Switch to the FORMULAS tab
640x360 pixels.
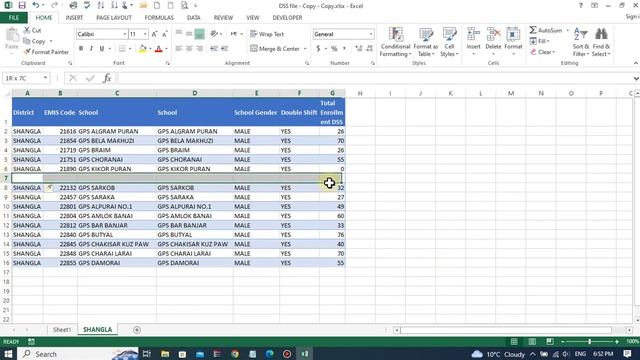(159, 18)
